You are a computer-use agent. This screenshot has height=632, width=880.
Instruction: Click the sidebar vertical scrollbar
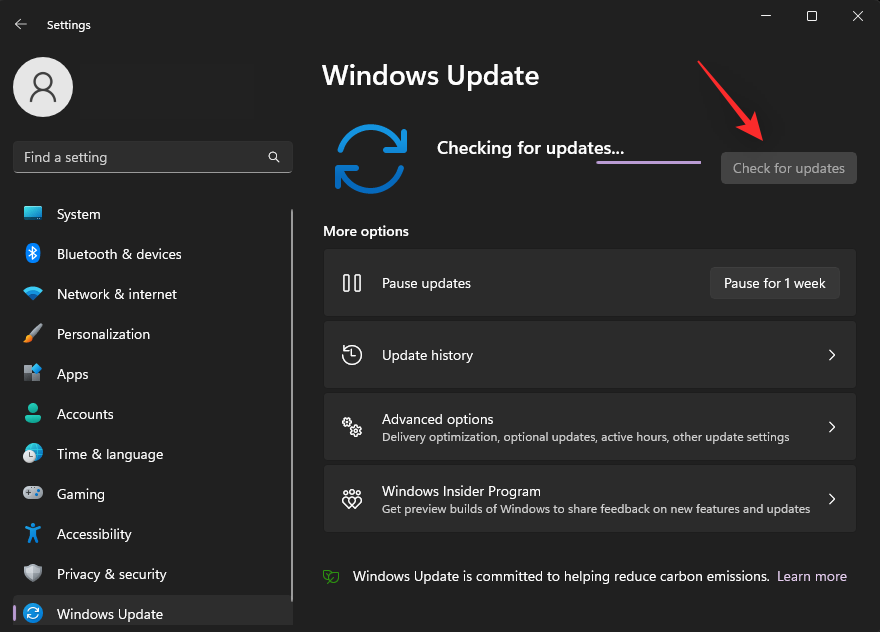pos(292,405)
